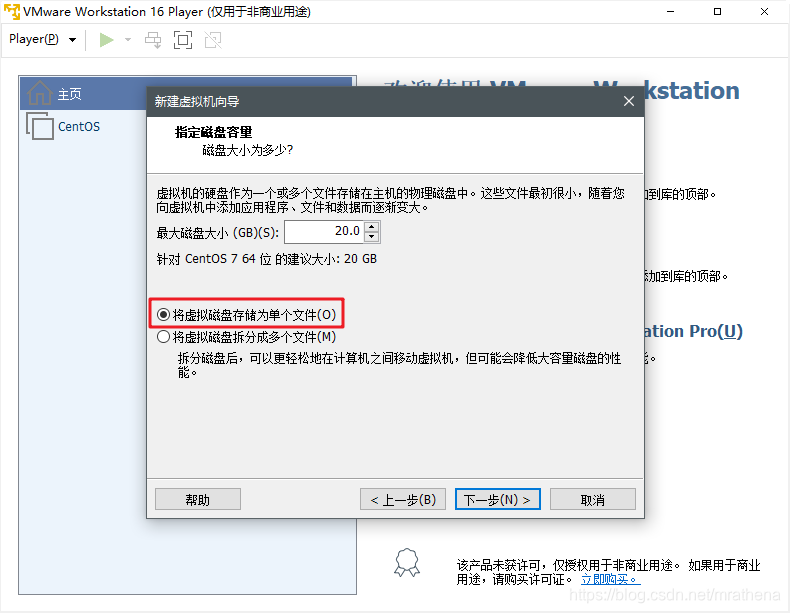Select the CentOS virtual machine
Viewport: 790px width, 613px height.
click(79, 126)
